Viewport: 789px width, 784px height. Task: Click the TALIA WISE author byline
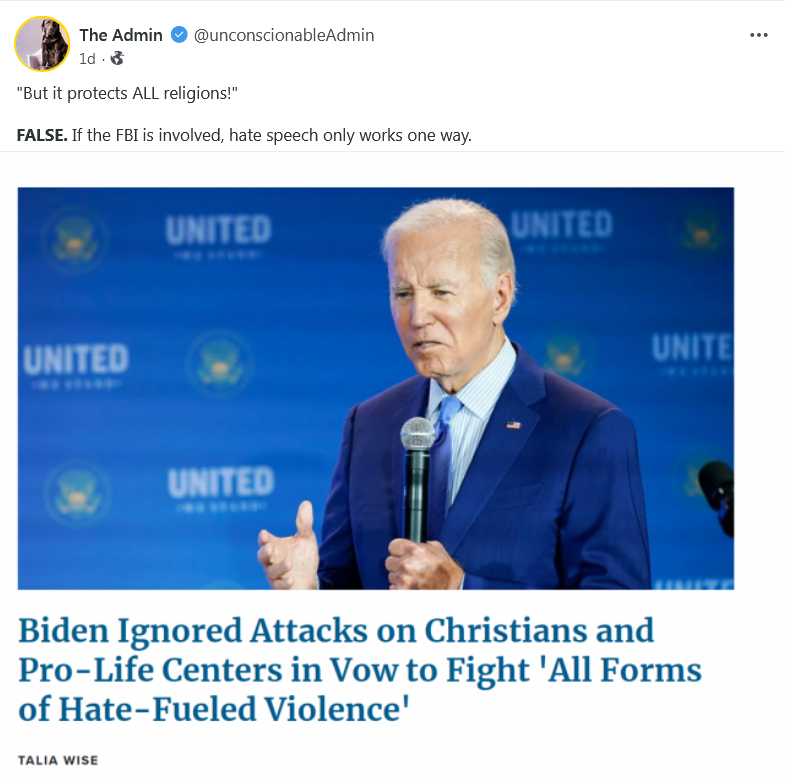coord(58,760)
